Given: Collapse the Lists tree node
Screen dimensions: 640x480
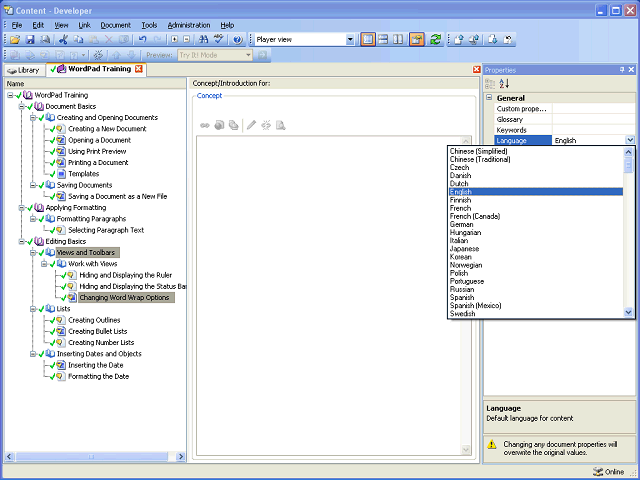Looking at the screenshot, I should pyautogui.click(x=33, y=309).
